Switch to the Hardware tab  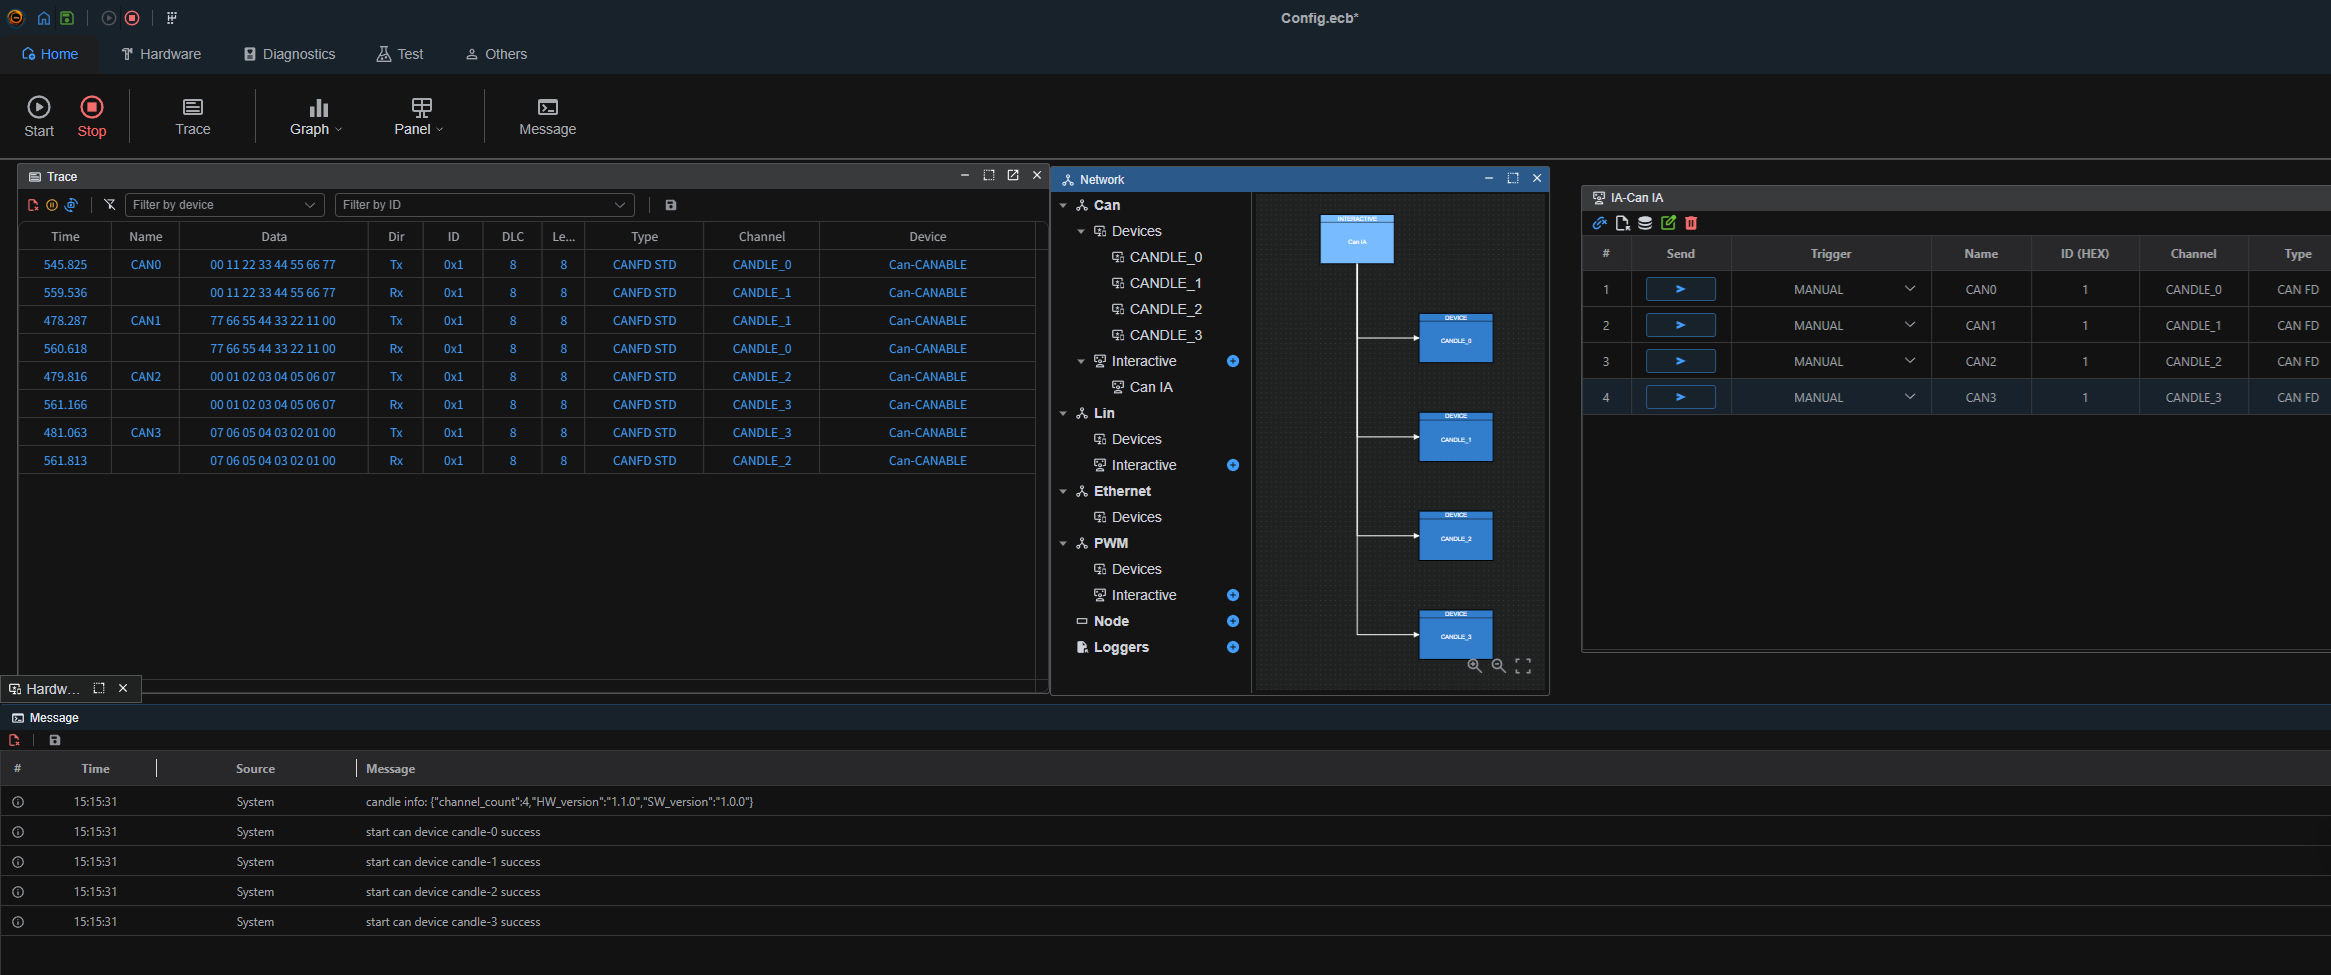coord(161,54)
